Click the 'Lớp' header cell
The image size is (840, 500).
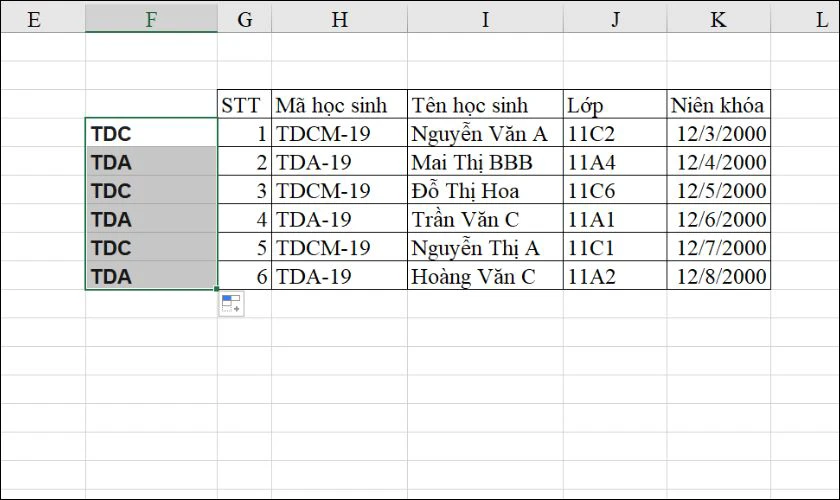[x=615, y=104]
